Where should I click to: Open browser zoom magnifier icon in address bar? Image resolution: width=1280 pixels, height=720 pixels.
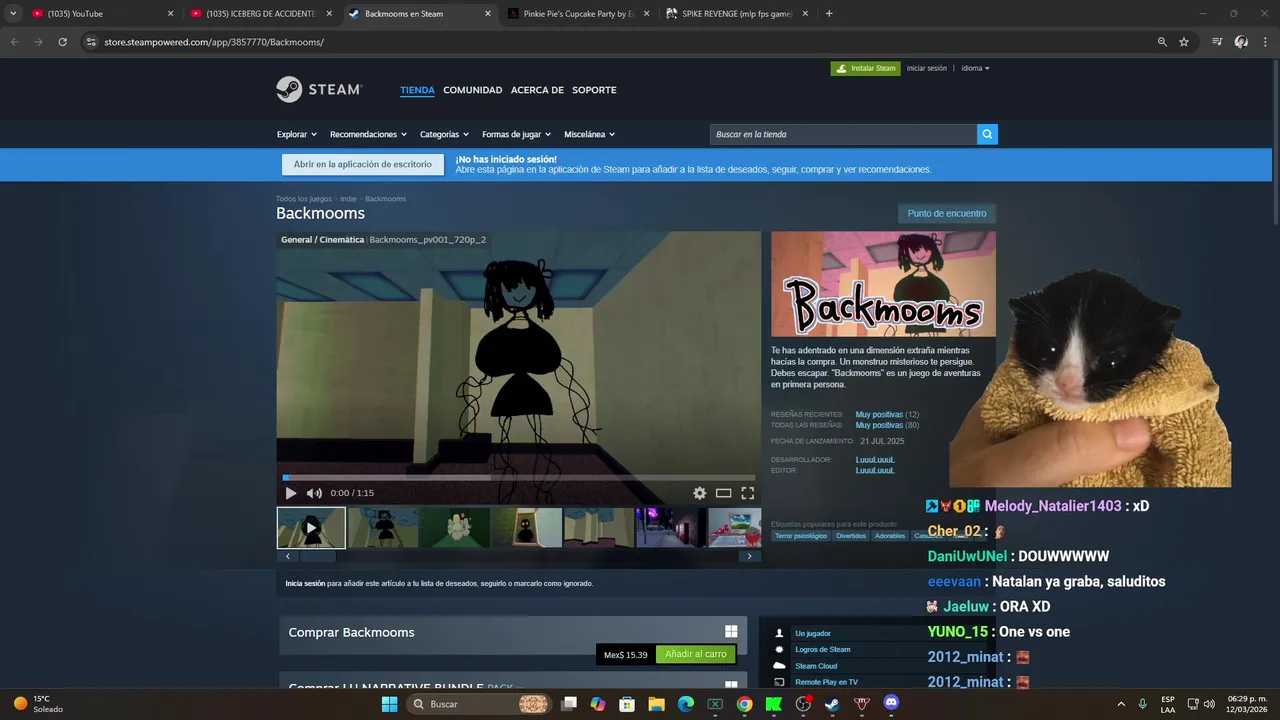1162,42
